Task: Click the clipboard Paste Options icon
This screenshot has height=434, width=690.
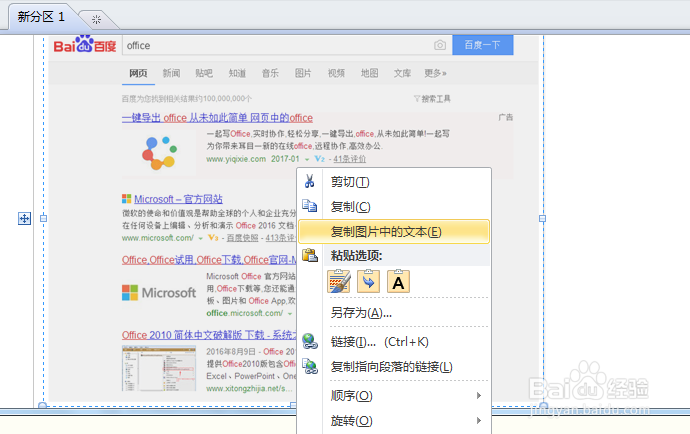Action: point(310,255)
